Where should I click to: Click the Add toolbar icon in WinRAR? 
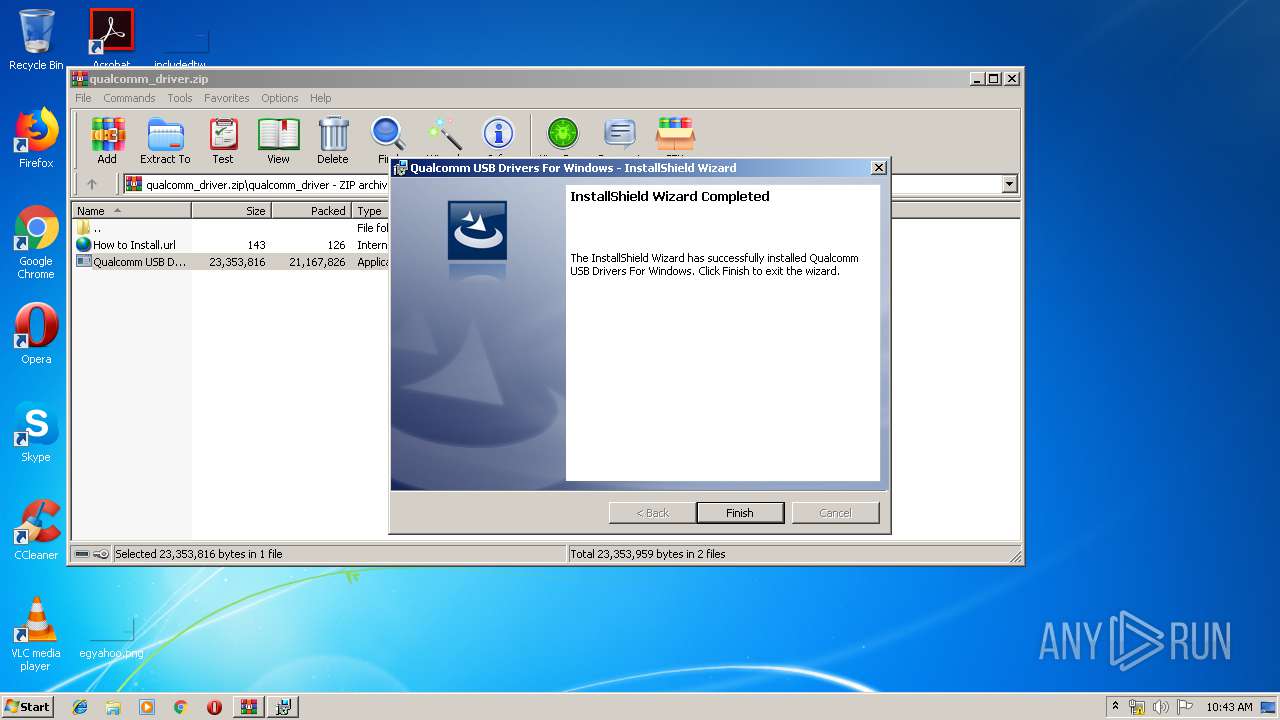[107, 140]
